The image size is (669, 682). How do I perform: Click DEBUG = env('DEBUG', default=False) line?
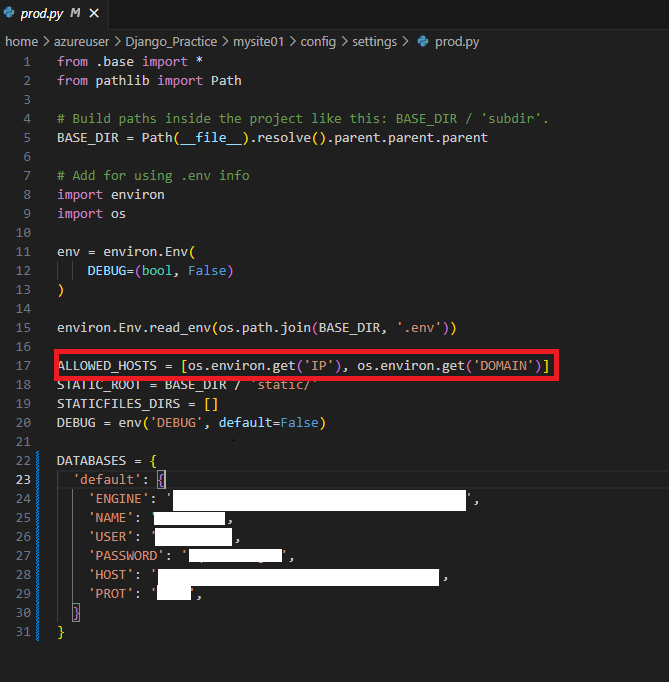click(x=191, y=423)
